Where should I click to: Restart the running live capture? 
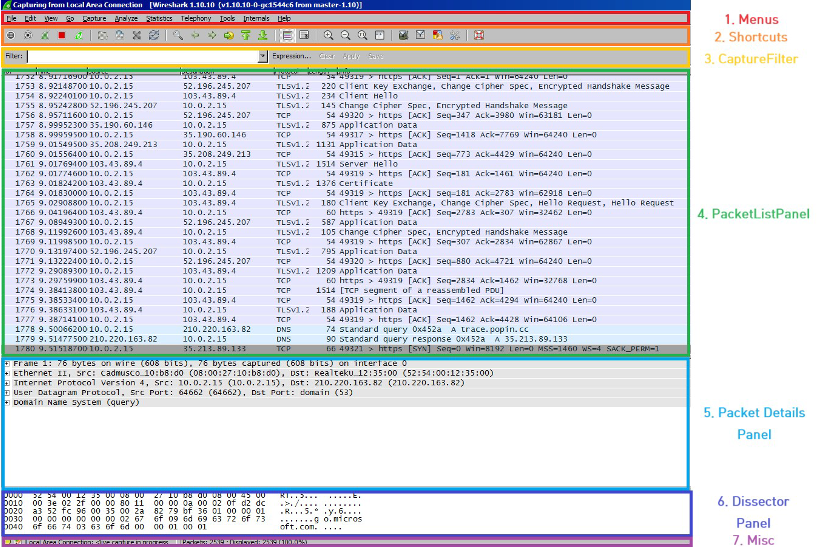point(79,35)
